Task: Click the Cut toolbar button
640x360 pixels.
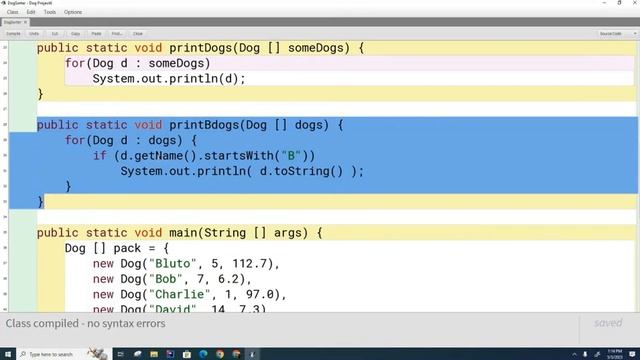Action: point(55,33)
